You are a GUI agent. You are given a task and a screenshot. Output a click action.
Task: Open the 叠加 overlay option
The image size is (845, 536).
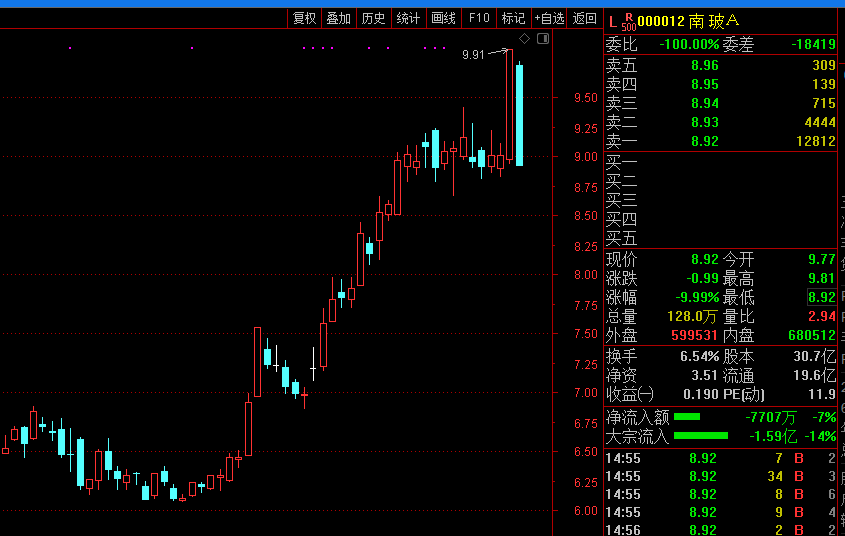point(339,18)
